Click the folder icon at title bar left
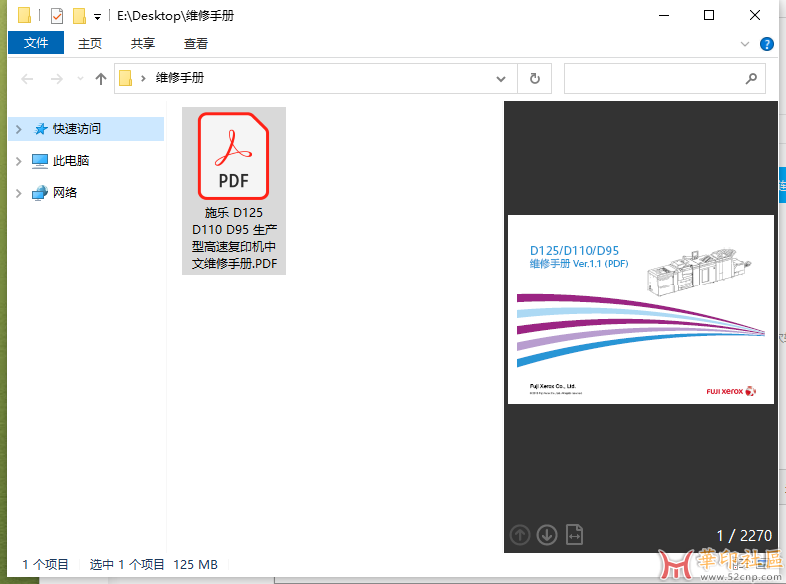 coord(24,15)
